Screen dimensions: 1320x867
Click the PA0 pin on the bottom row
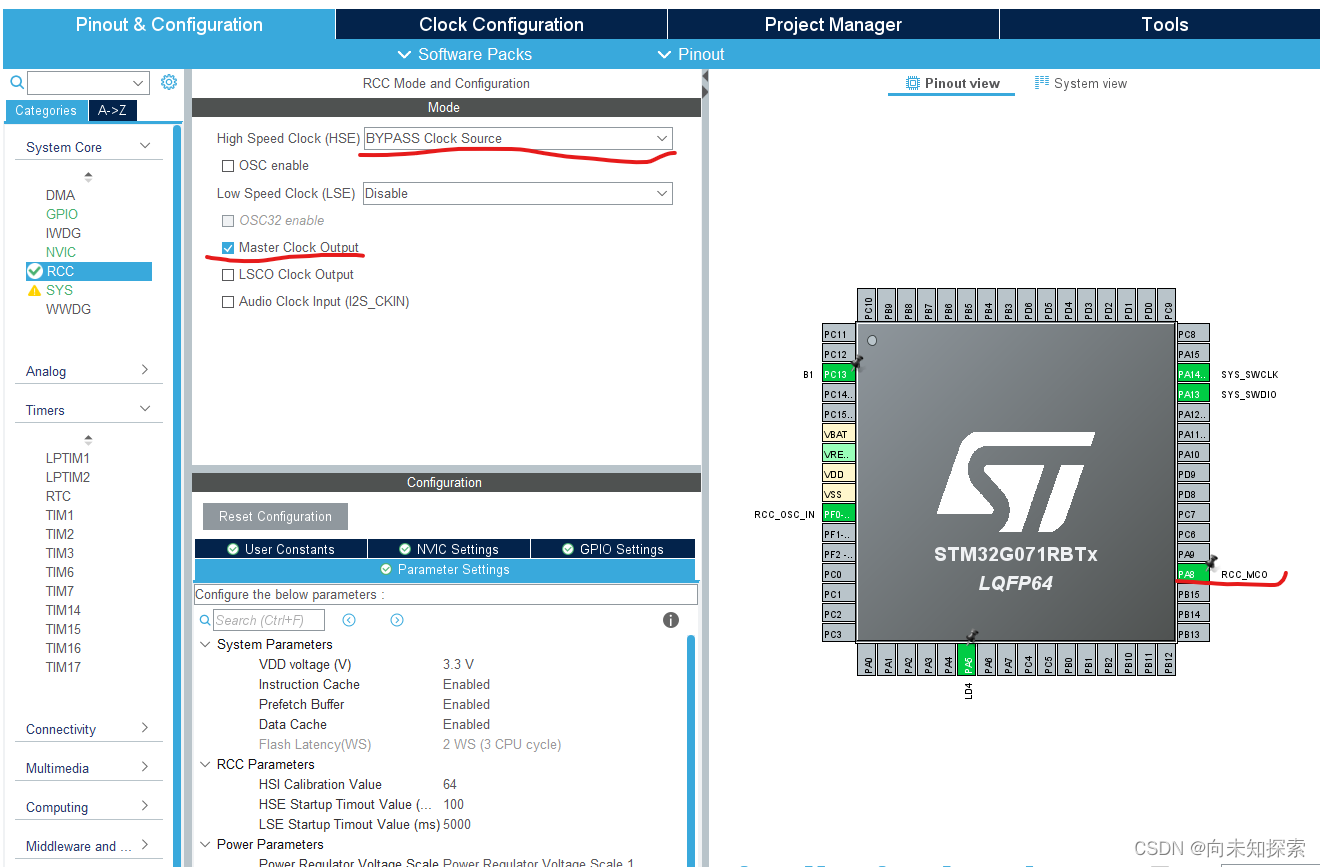pos(867,660)
